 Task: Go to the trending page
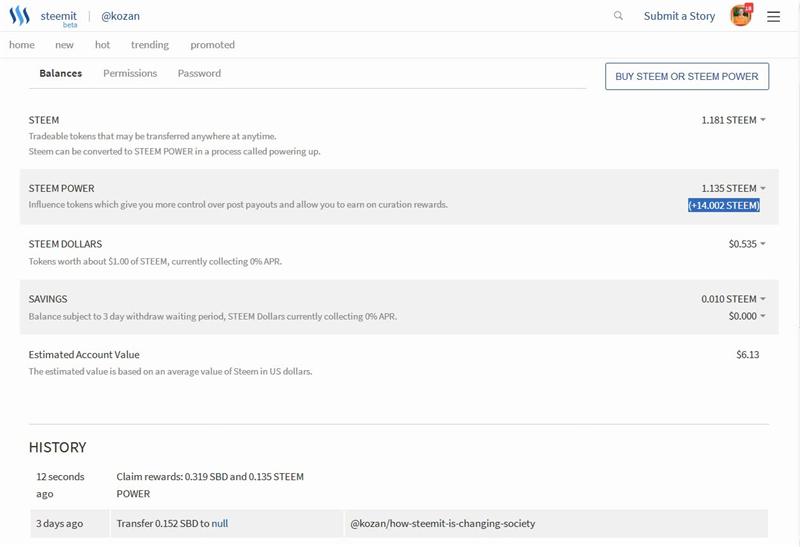click(x=150, y=45)
